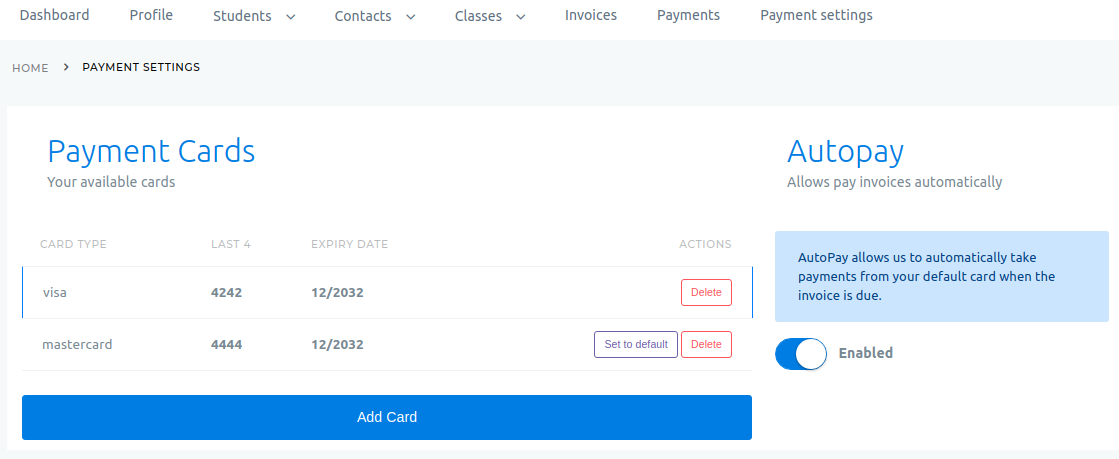This screenshot has width=1119, height=459.
Task: Expand the Classes menu chevron
Action: point(521,16)
